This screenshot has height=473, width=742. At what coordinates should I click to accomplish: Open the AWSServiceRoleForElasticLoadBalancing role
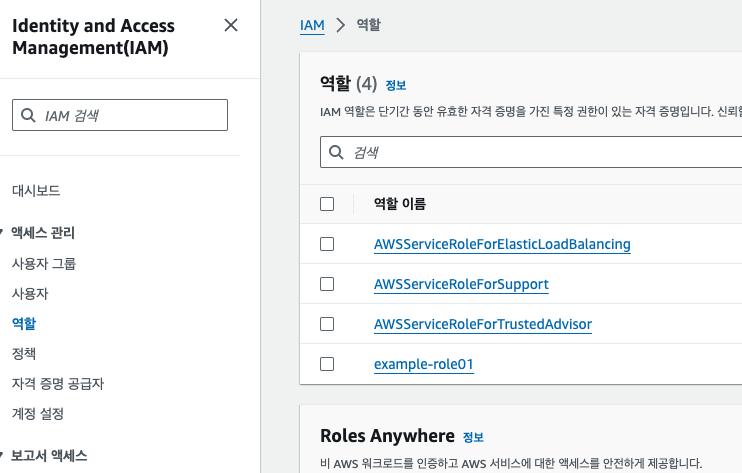(x=502, y=245)
